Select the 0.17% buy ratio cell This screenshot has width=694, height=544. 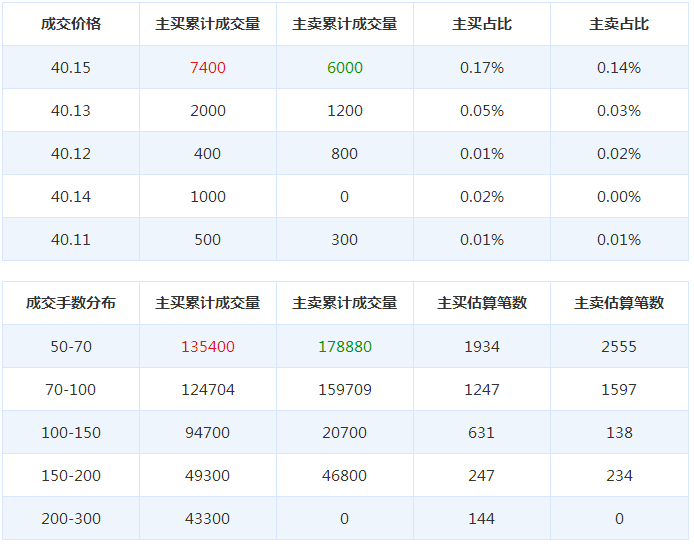click(482, 68)
